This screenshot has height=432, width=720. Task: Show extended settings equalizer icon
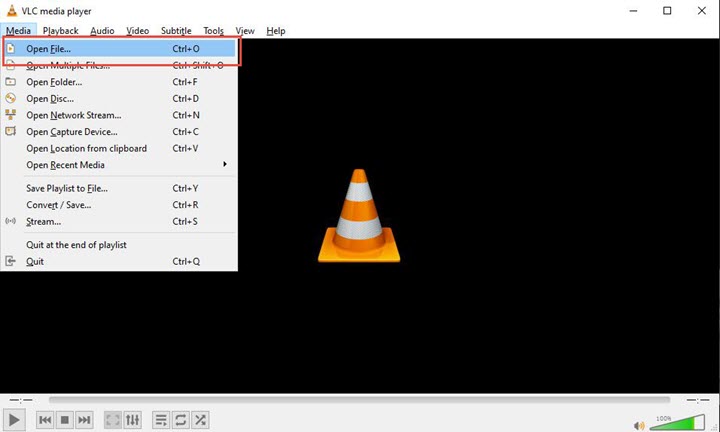tap(132, 420)
